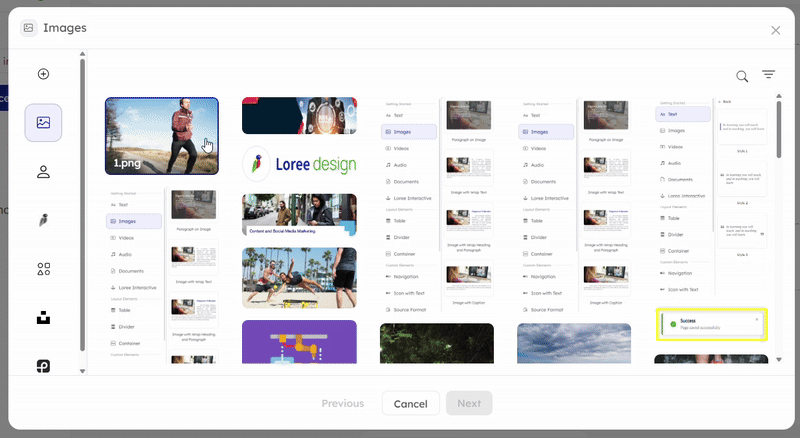Click the add new upload plus icon

click(43, 74)
